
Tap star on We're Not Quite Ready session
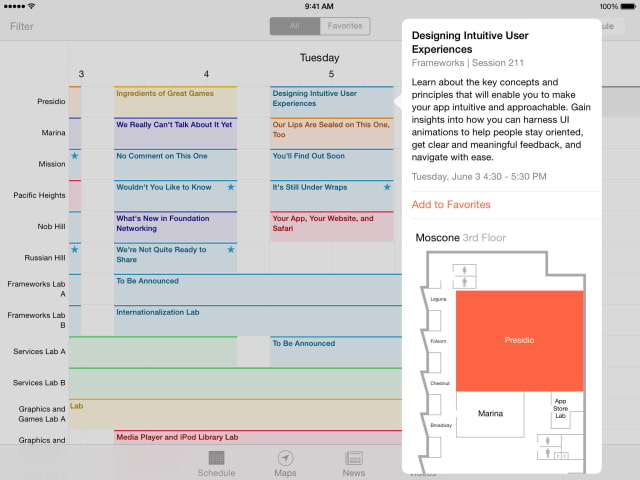tap(231, 250)
